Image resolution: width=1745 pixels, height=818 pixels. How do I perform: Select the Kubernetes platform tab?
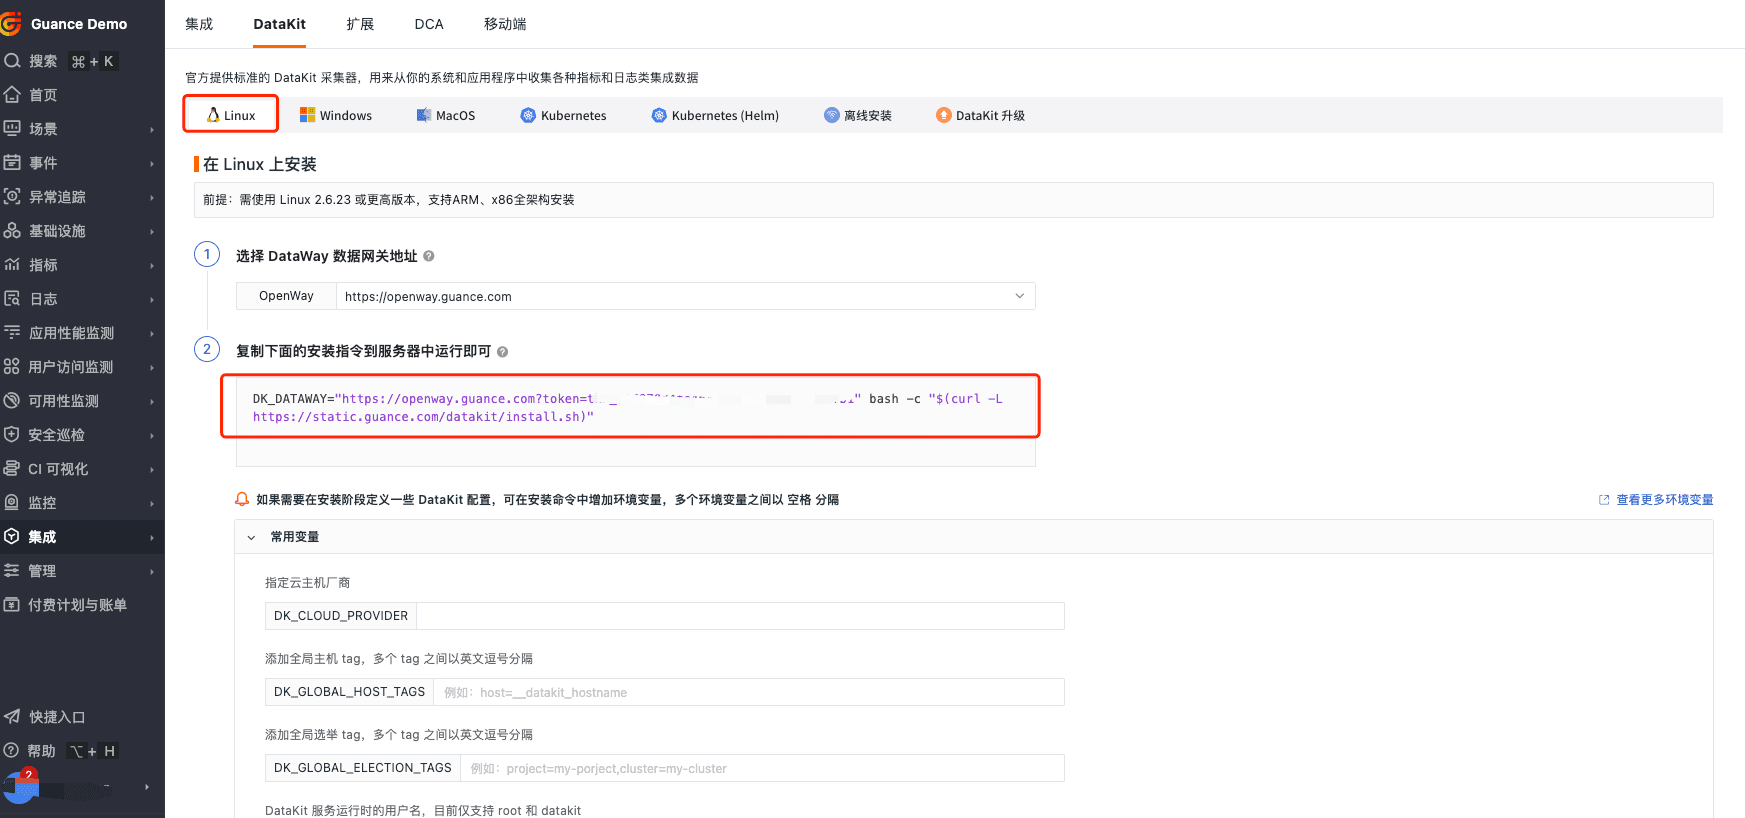point(564,115)
